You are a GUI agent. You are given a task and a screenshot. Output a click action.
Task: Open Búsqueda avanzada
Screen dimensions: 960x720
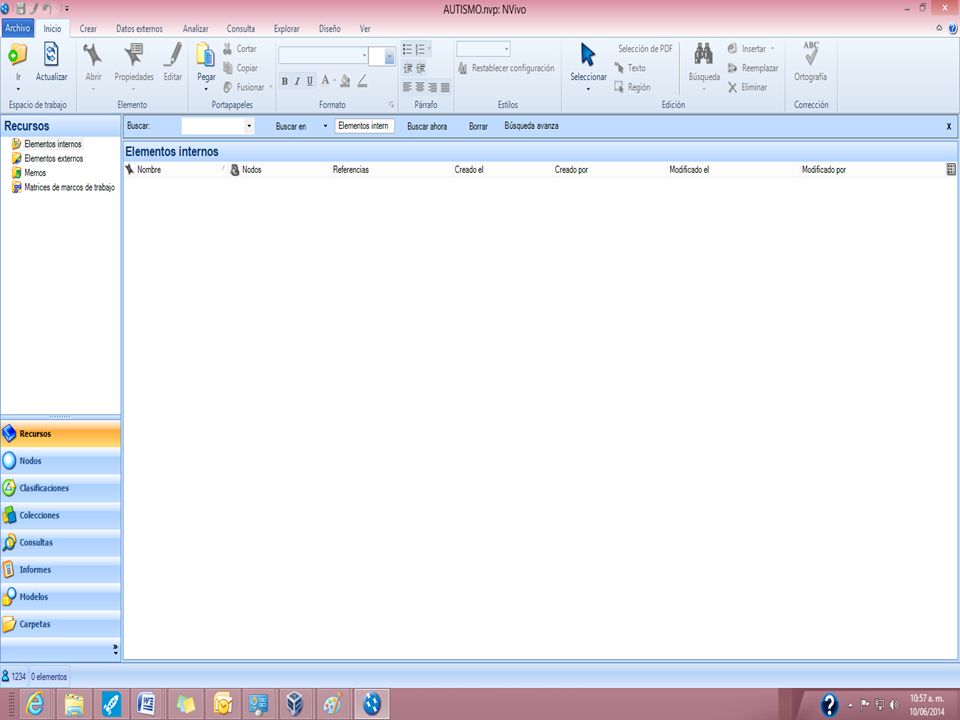click(531, 126)
